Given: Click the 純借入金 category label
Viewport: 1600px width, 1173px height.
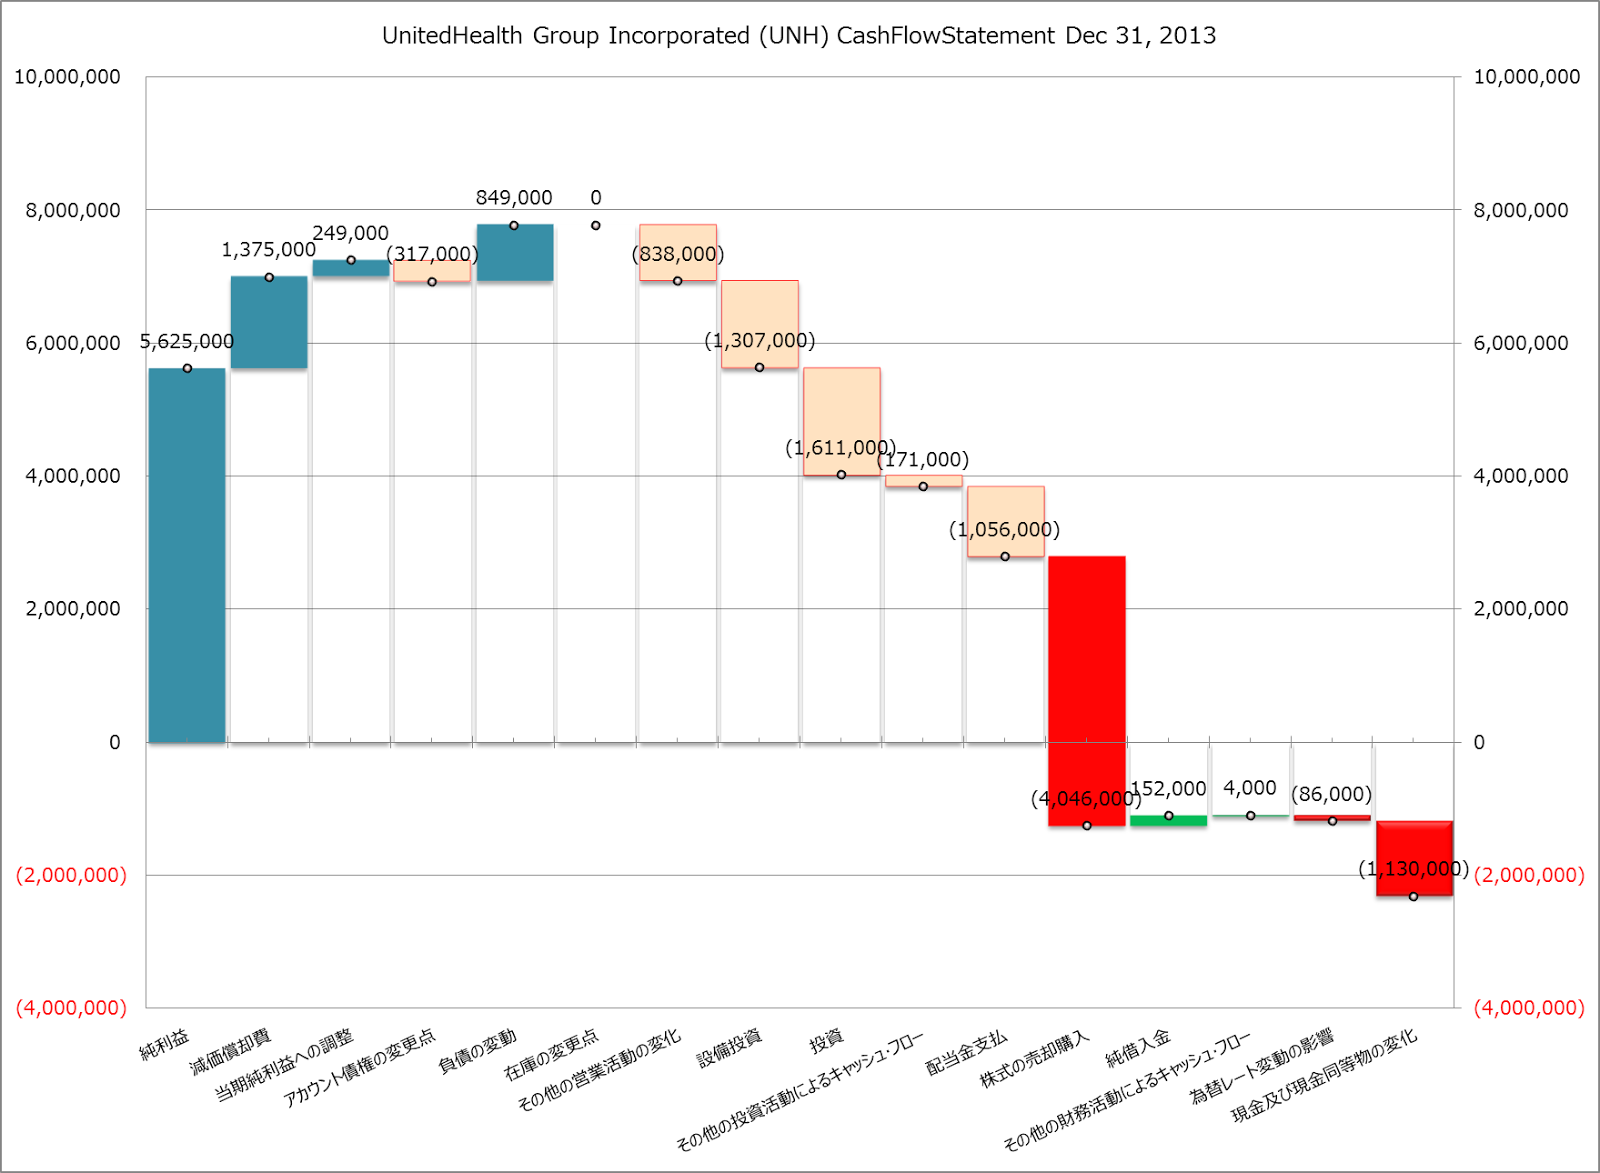Looking at the screenshot, I should [1138, 1048].
